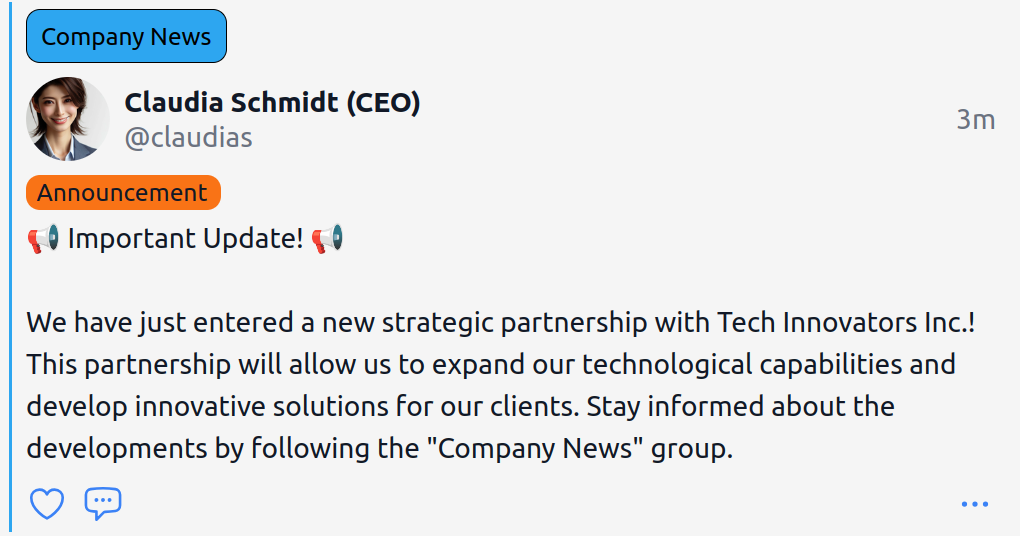Visit the @claudias handle link
1020x536 pixels.
coord(188,137)
